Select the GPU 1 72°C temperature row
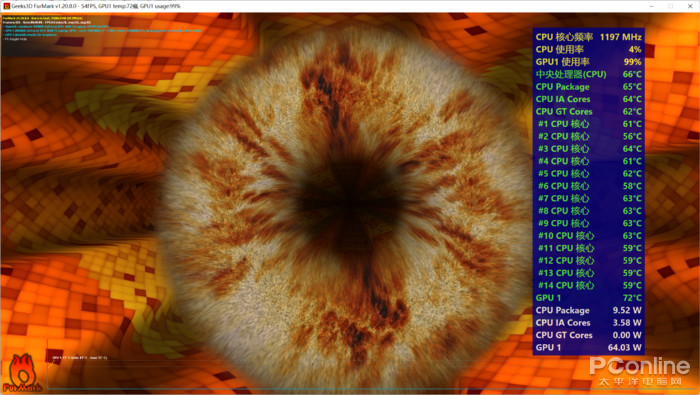Image resolution: width=700 pixels, height=395 pixels. (x=588, y=298)
